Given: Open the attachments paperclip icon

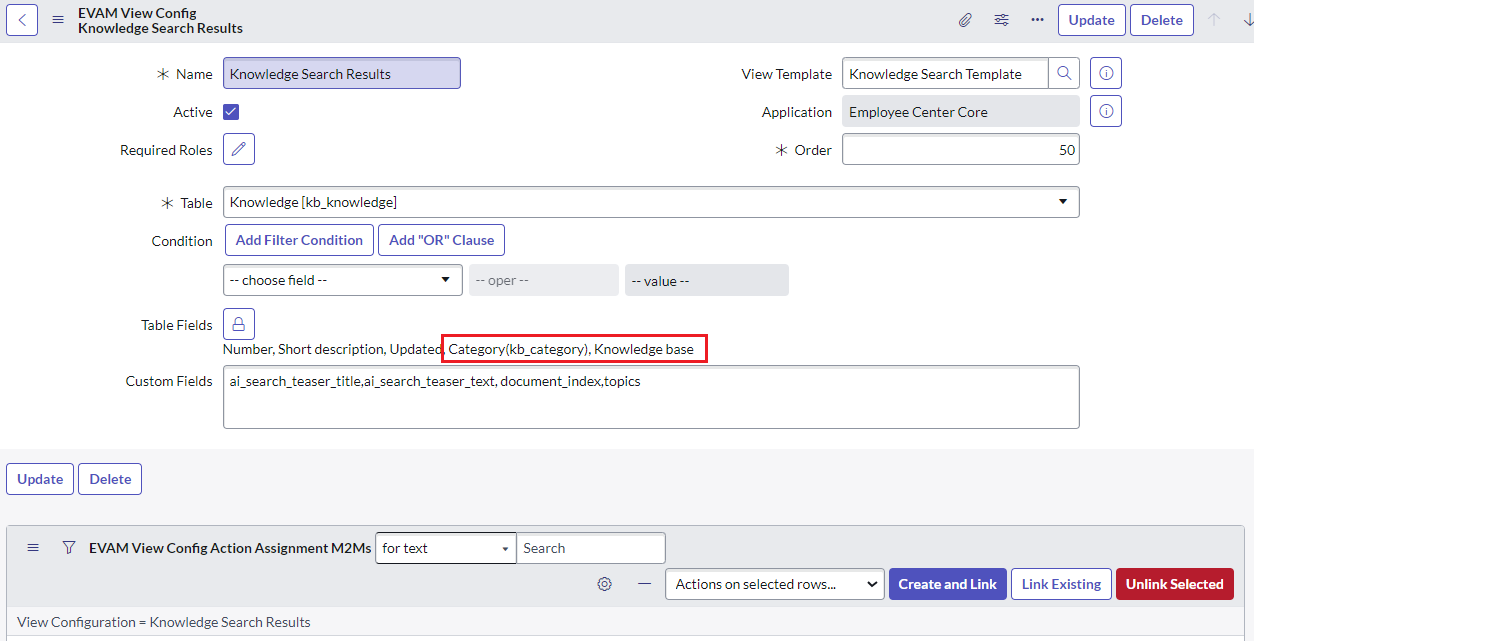Looking at the screenshot, I should [x=965, y=20].
